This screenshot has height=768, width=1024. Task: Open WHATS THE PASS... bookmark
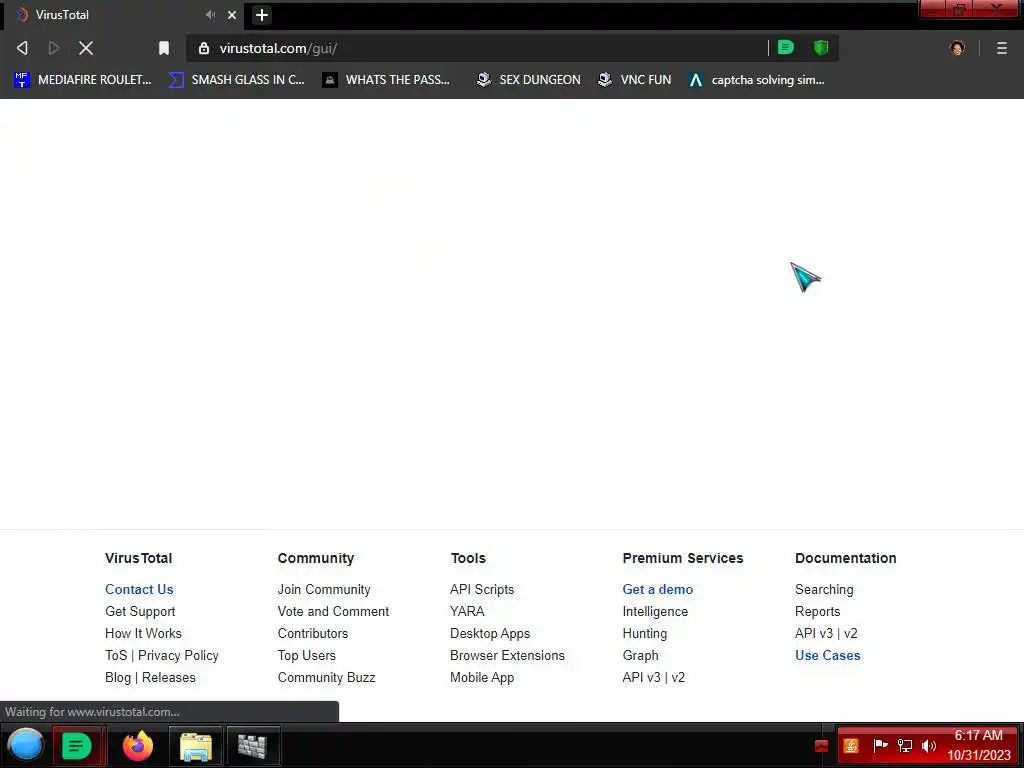[387, 80]
